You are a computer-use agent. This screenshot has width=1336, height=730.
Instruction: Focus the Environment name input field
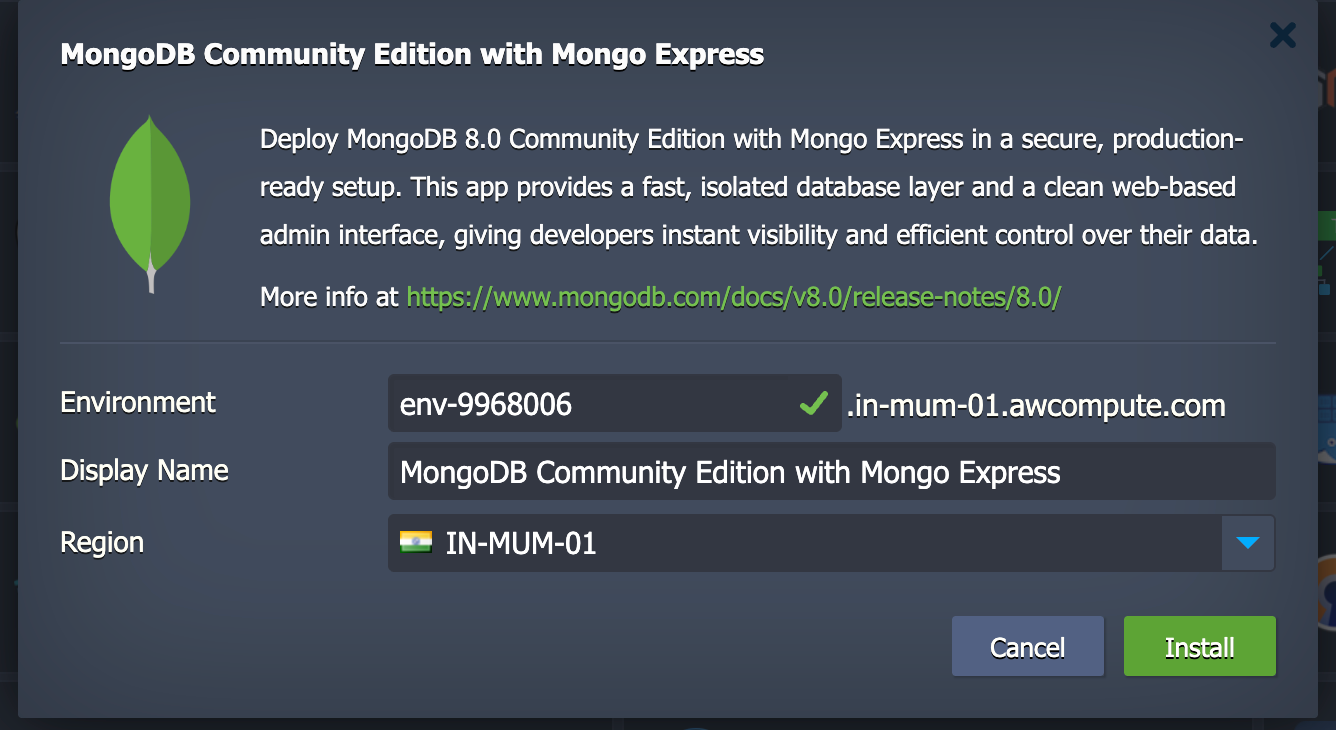[x=590, y=404]
